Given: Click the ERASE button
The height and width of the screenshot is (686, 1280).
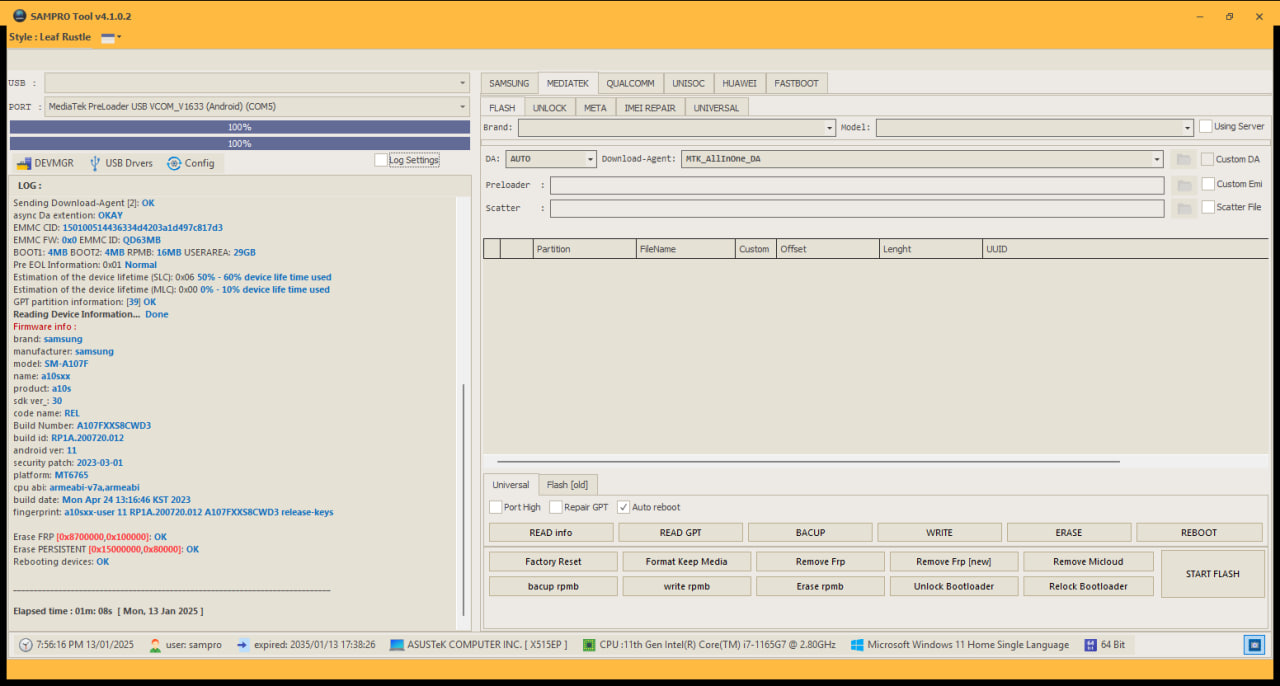Looking at the screenshot, I should 1069,532.
